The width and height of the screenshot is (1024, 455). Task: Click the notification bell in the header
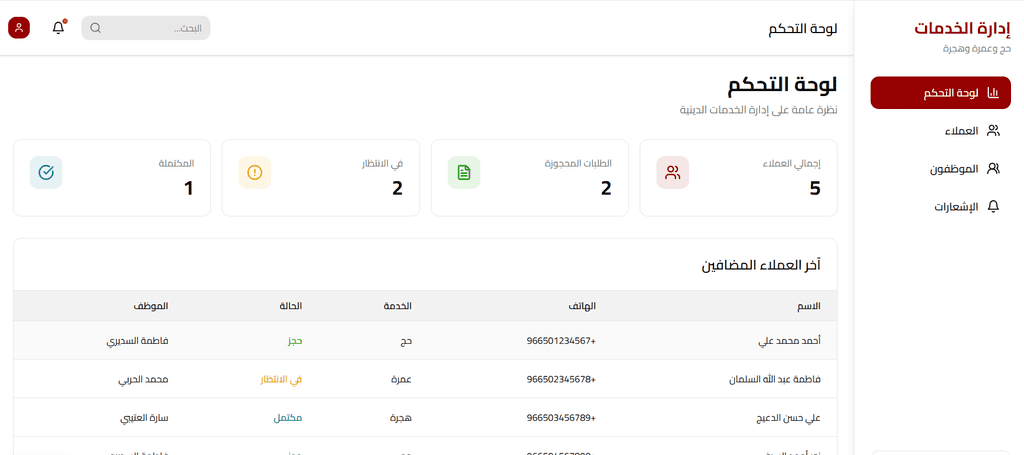59,27
